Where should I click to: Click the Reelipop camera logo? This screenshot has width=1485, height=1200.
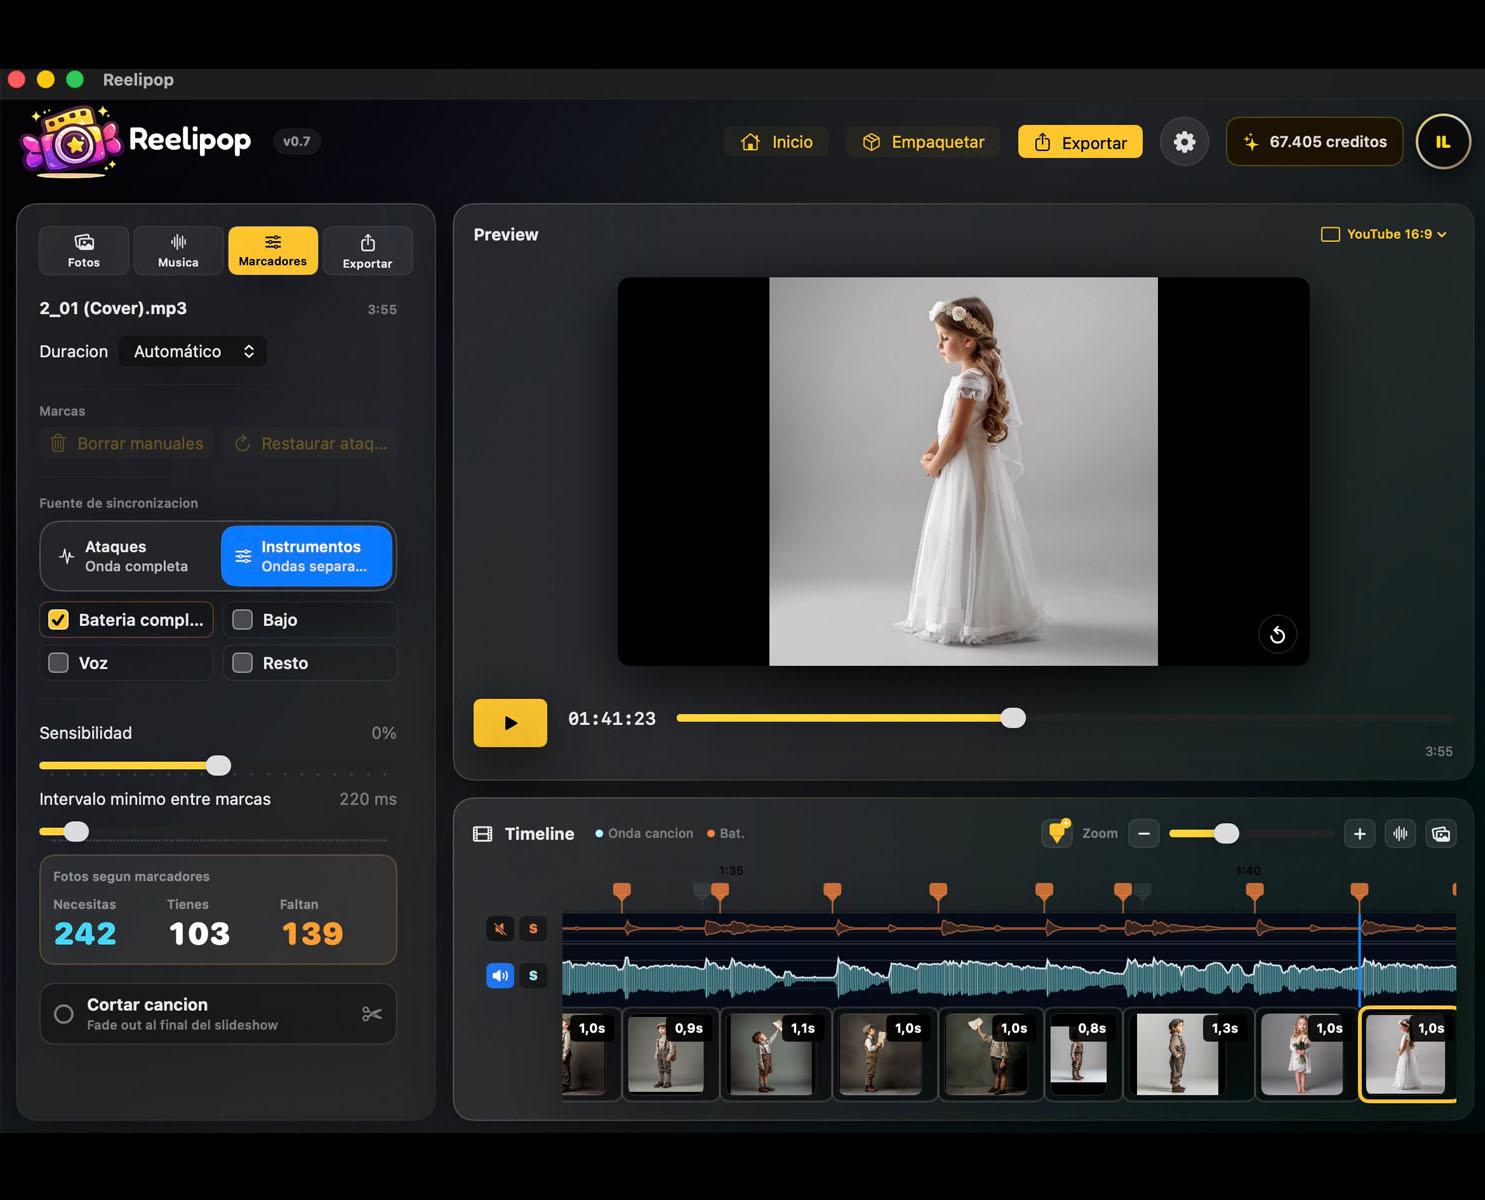click(x=71, y=141)
